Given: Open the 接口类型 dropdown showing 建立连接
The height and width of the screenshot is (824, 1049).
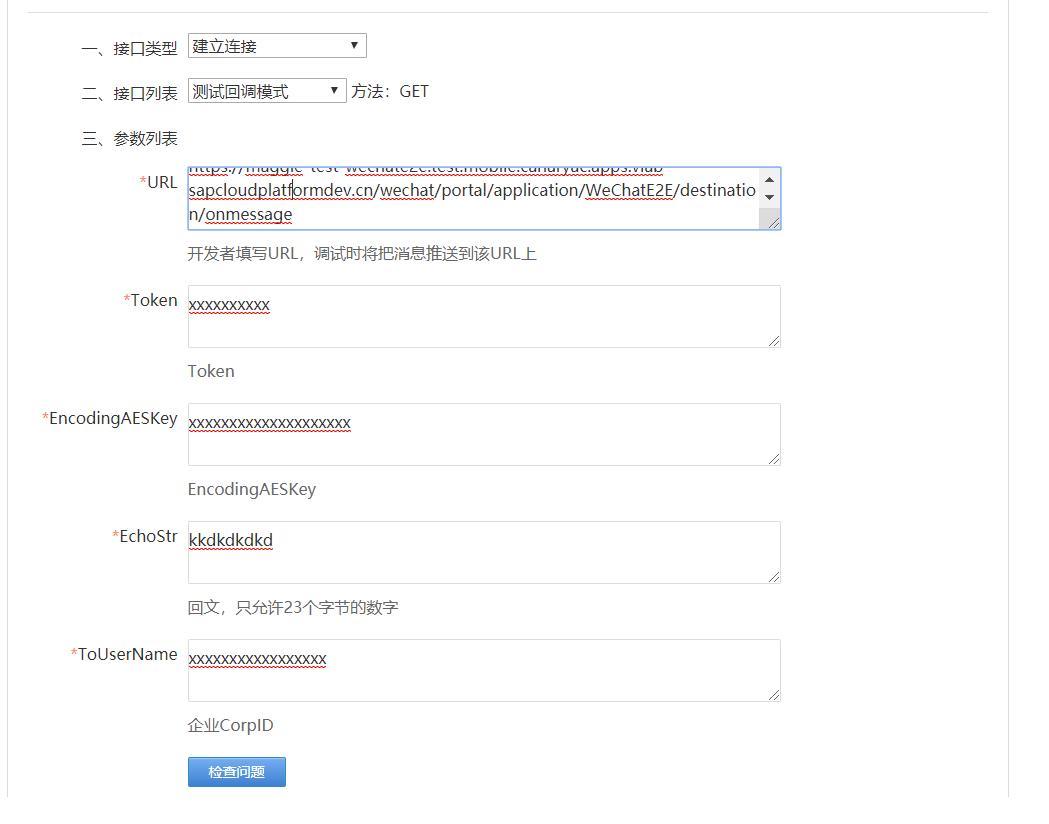Looking at the screenshot, I should pos(276,45).
